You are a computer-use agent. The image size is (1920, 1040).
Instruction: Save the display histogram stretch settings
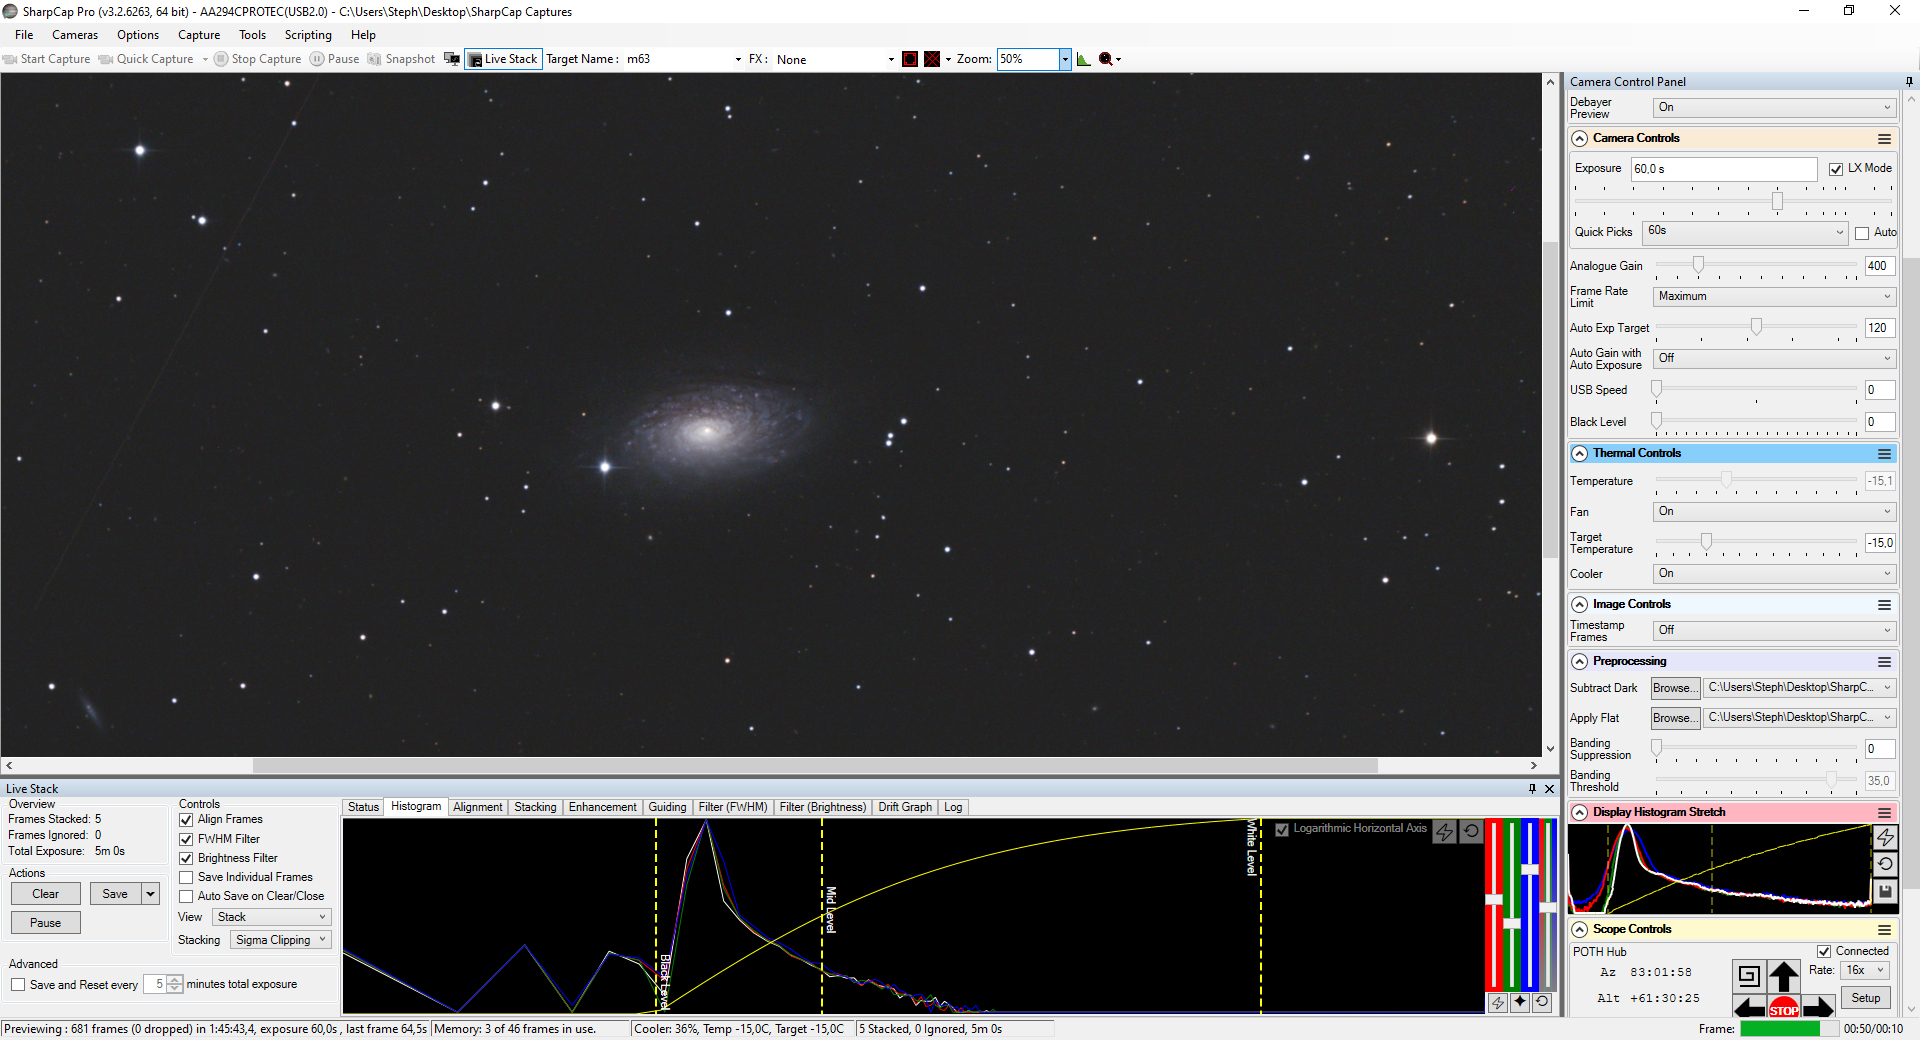(1885, 891)
